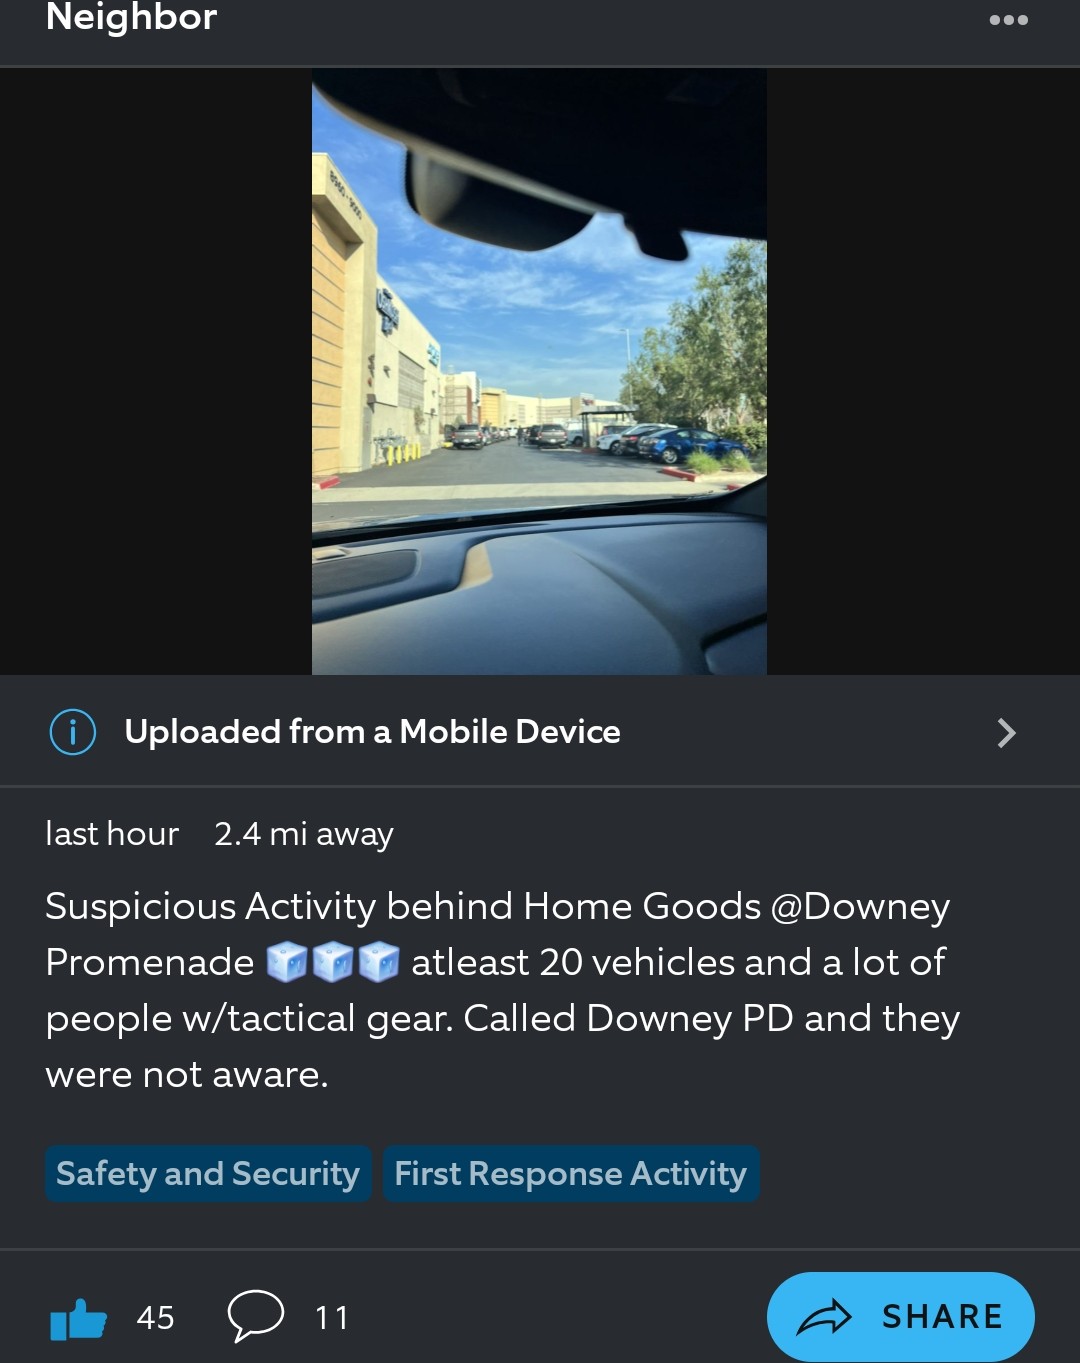Tap the share arrow icon
This screenshot has height=1363, width=1080.
tap(823, 1318)
